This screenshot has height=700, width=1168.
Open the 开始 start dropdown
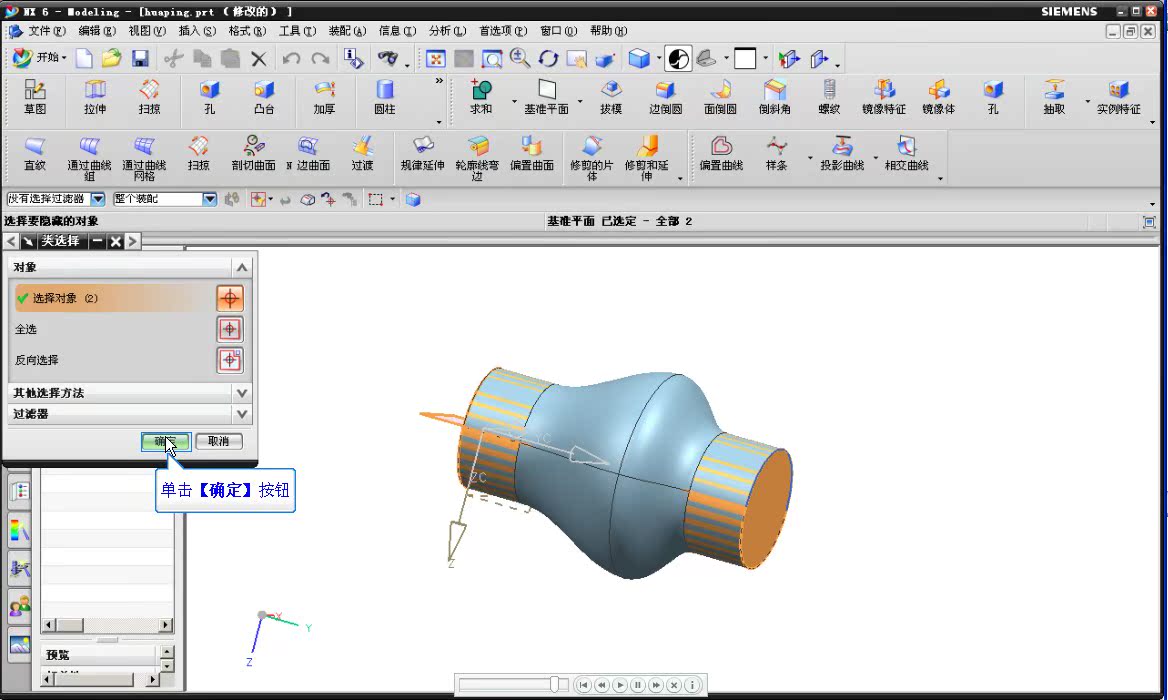[x=39, y=57]
